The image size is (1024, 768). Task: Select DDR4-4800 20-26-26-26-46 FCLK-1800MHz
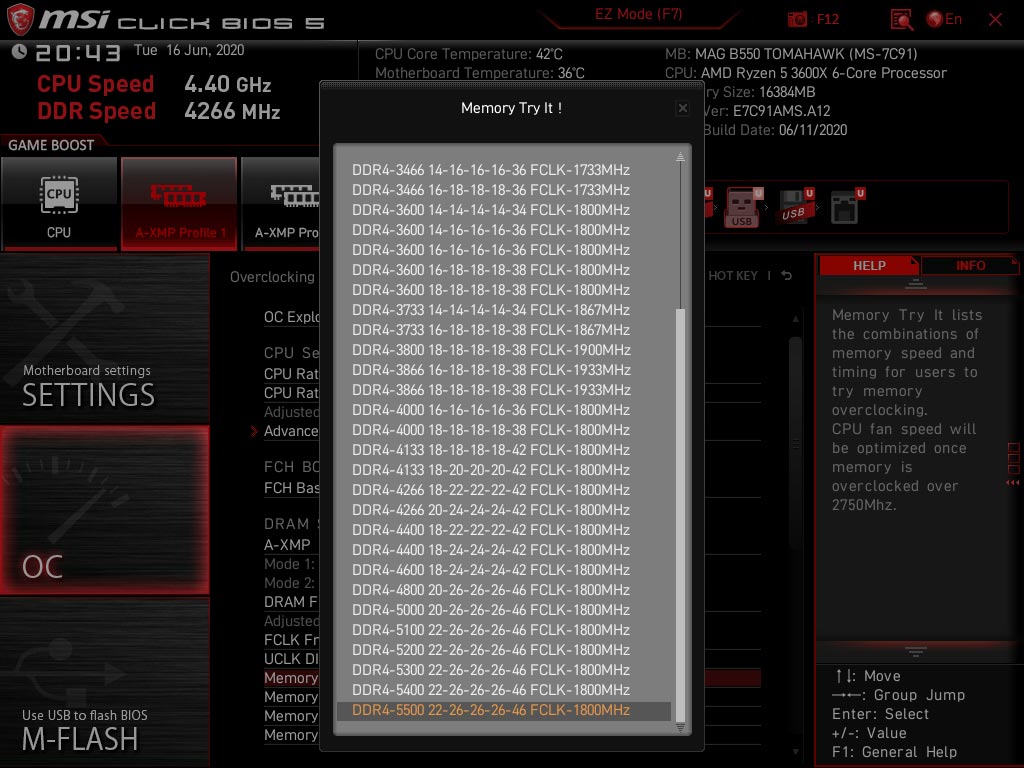click(490, 590)
